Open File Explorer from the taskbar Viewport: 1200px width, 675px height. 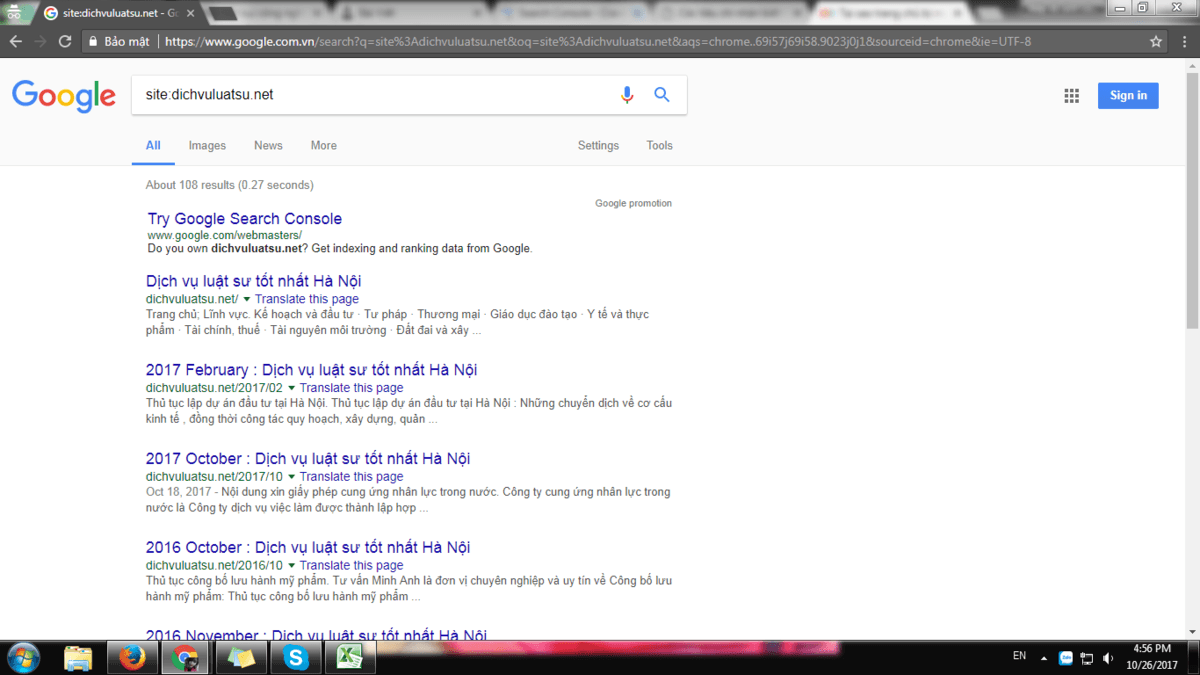[78, 658]
